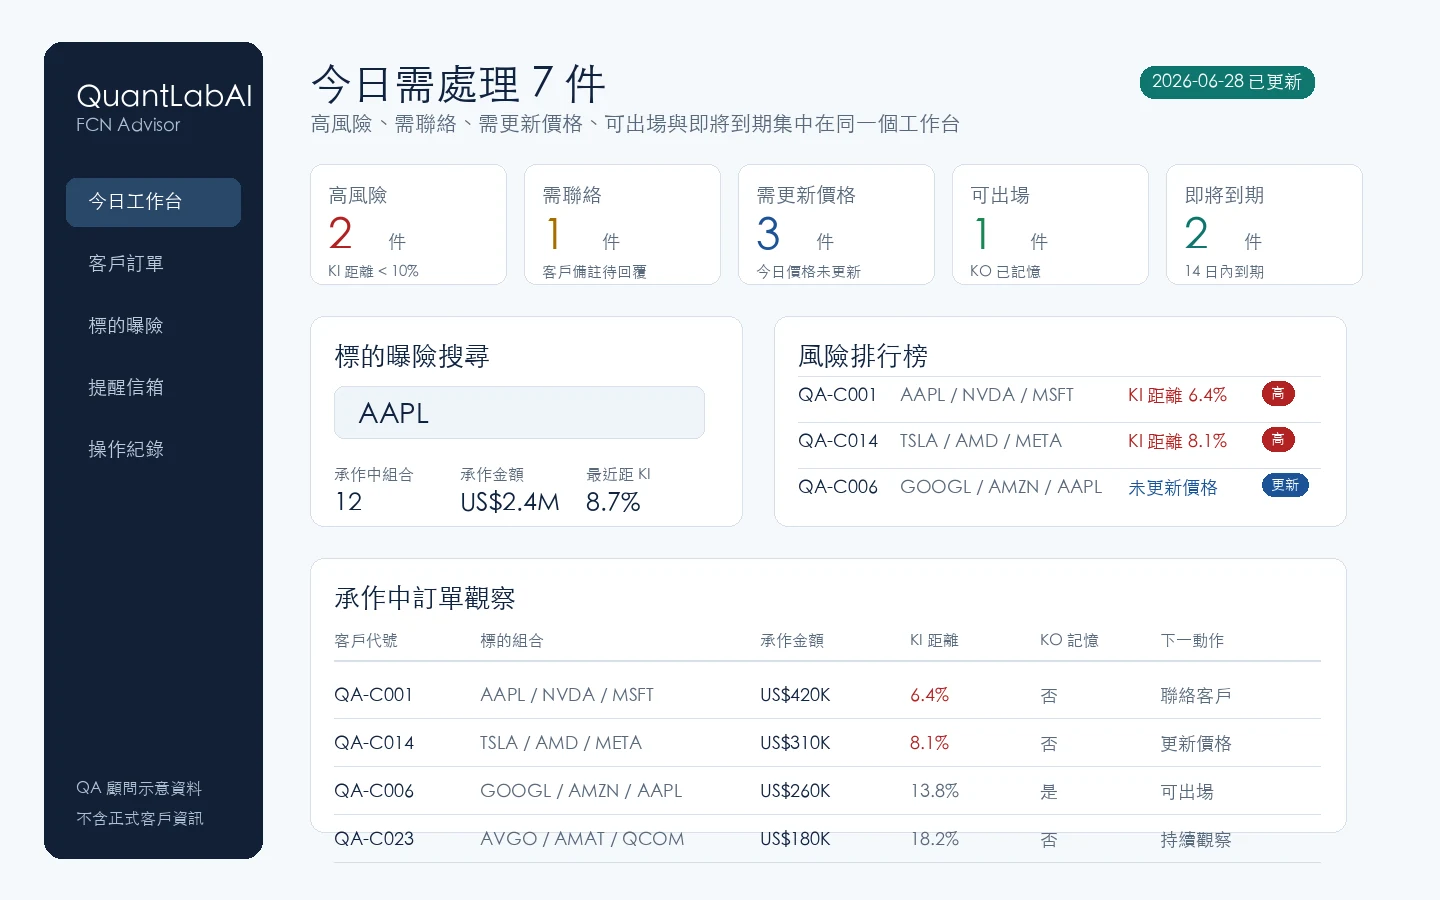Click the 標的曝險搜尋 panel title
The height and width of the screenshot is (900, 1440).
[x=412, y=357]
